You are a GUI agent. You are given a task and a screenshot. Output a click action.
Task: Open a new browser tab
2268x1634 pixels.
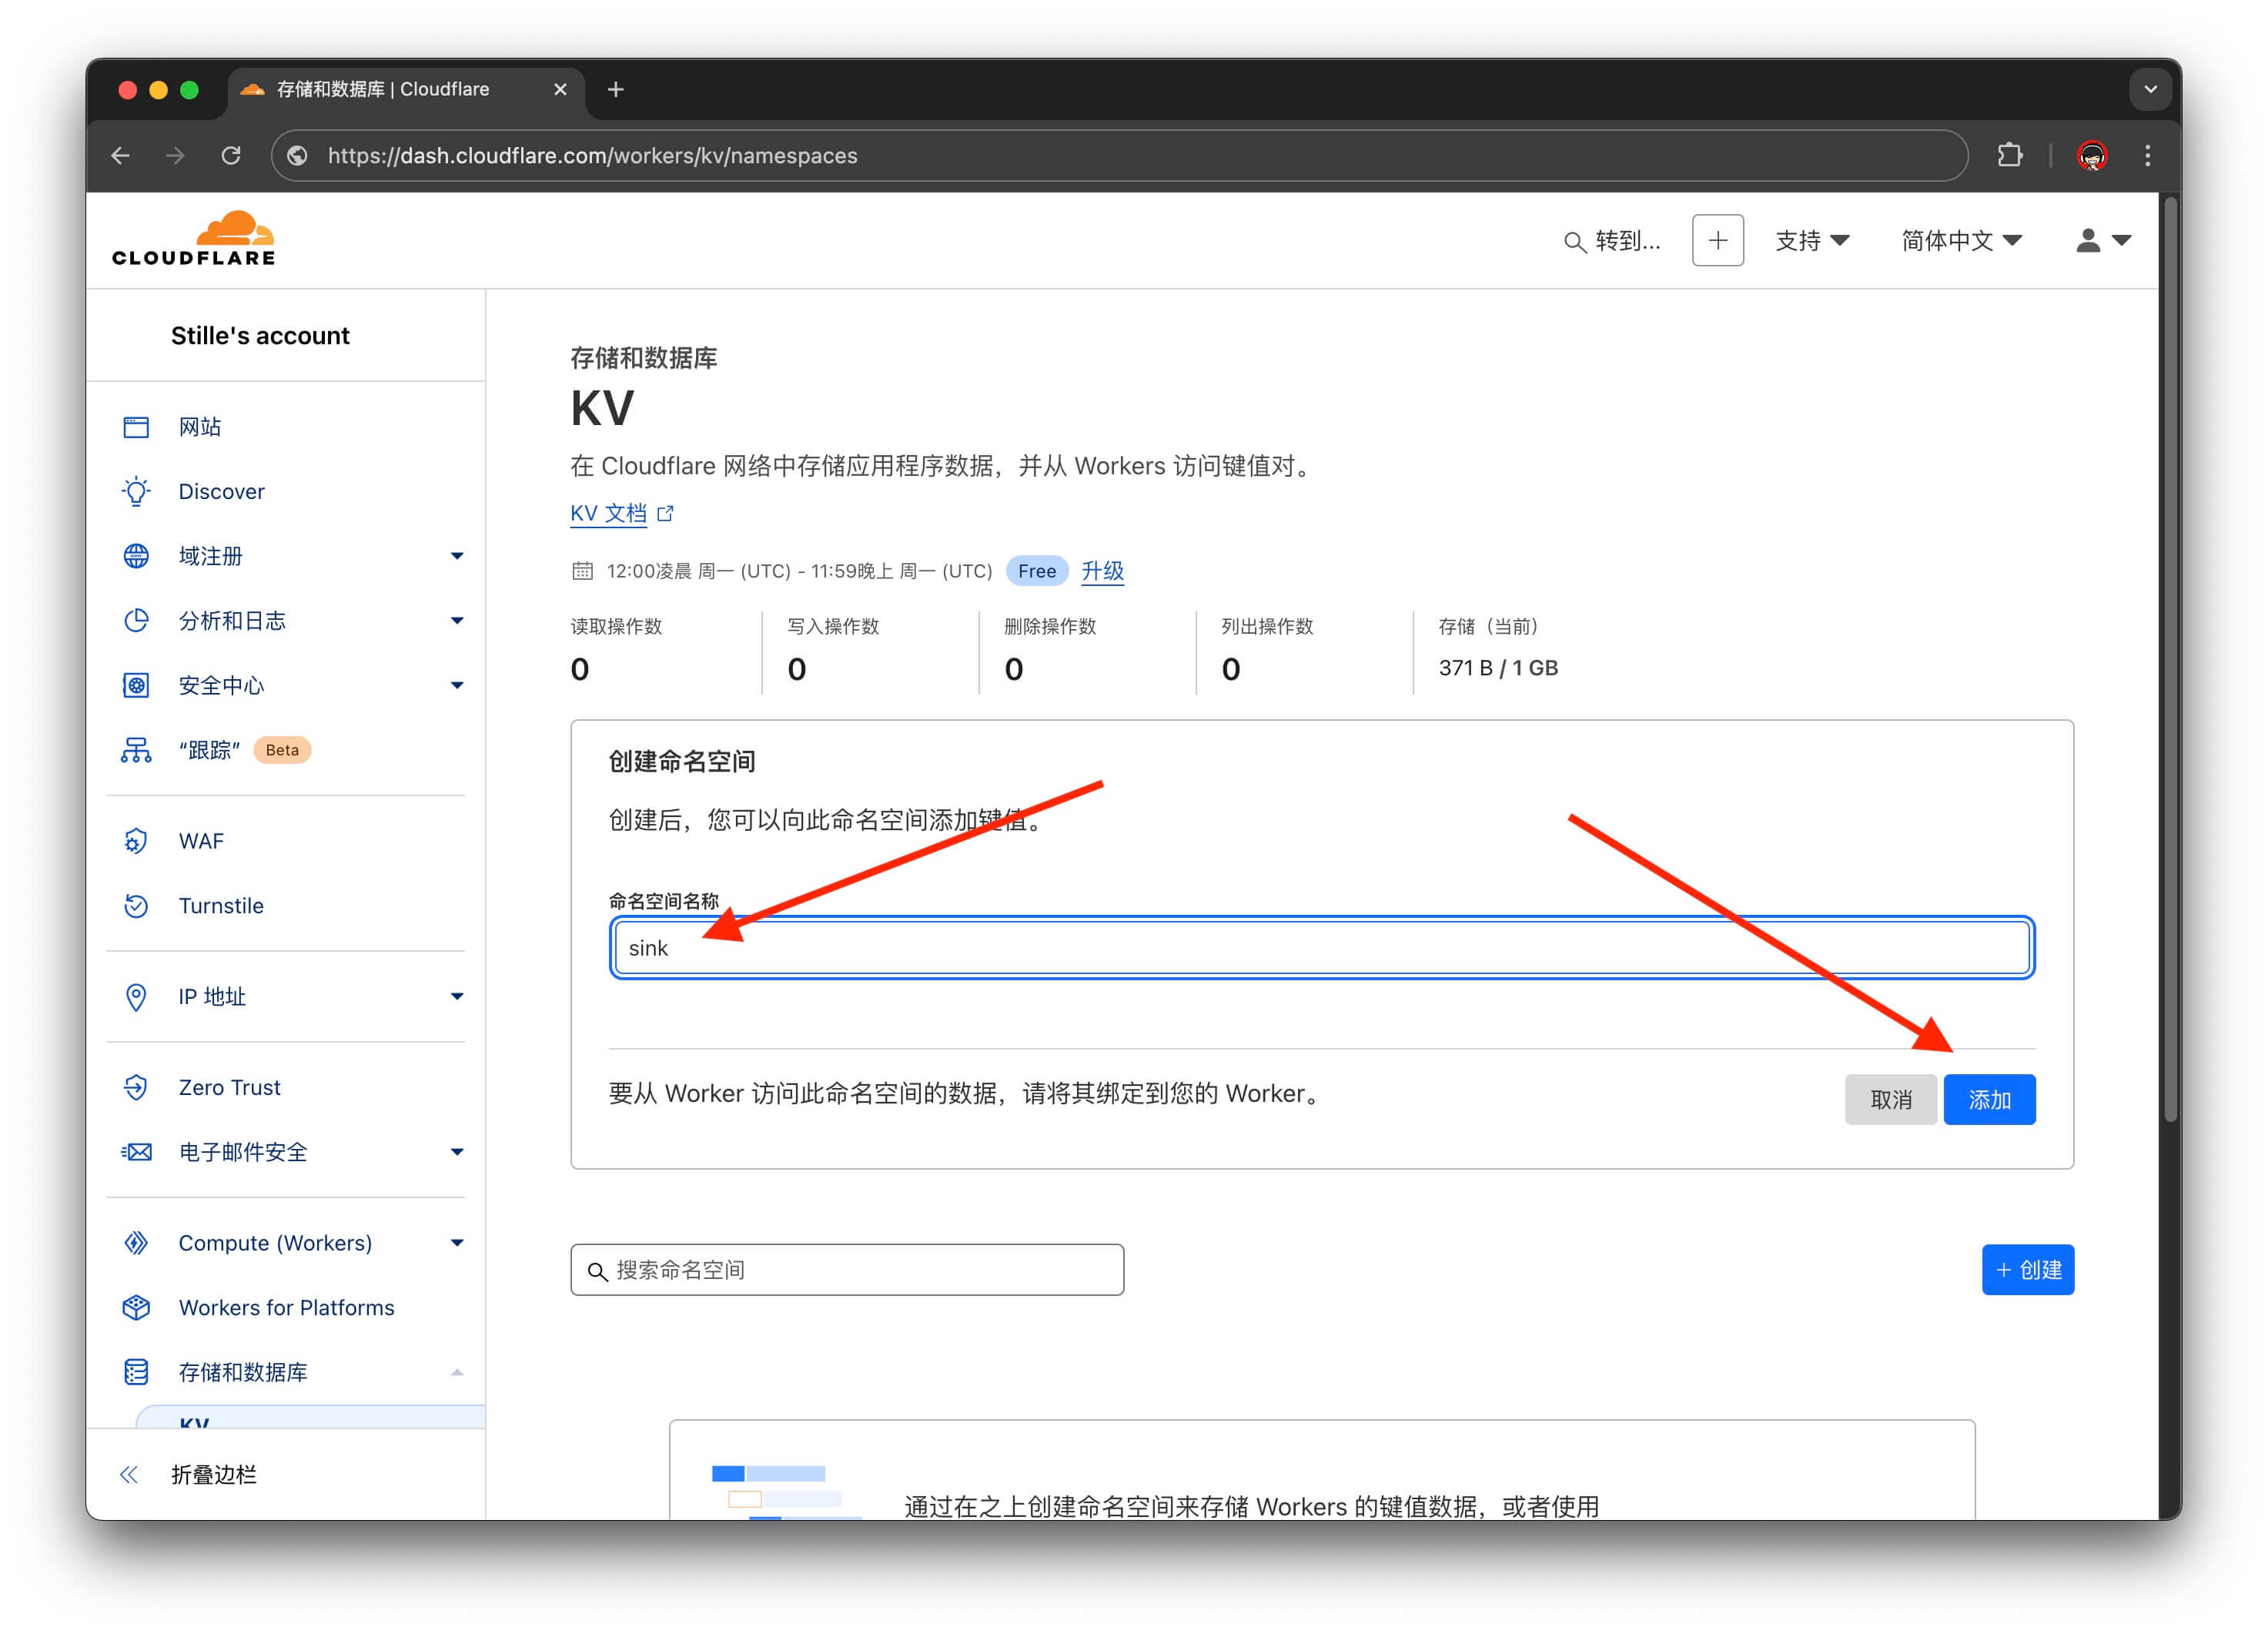point(616,89)
